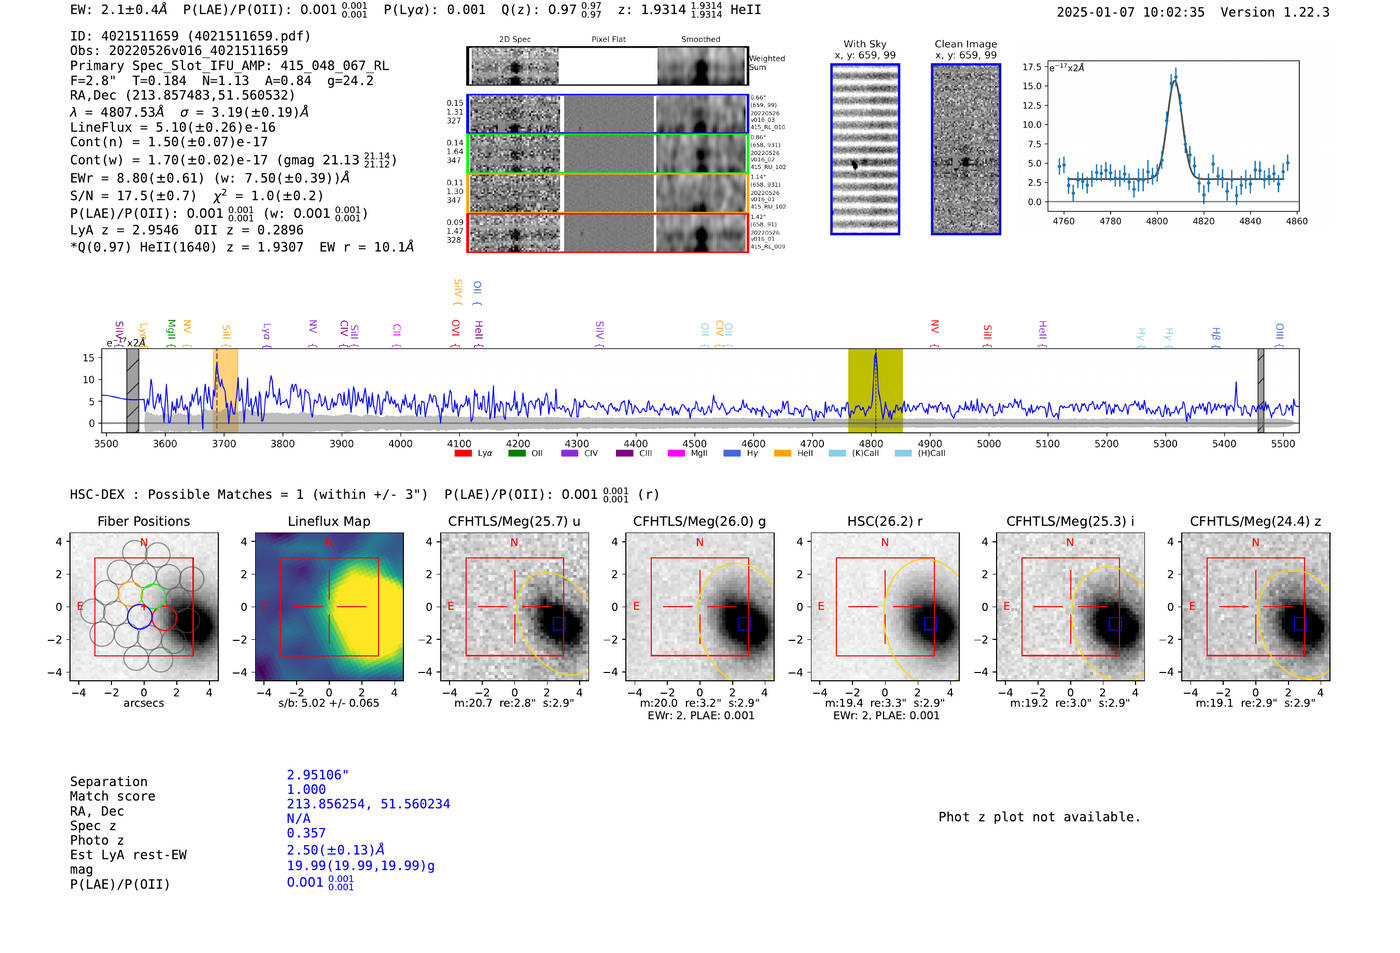Image resolution: width=1400 pixels, height=953 pixels.
Task: Click the Separation value 2.95106"
Action: tap(318, 775)
